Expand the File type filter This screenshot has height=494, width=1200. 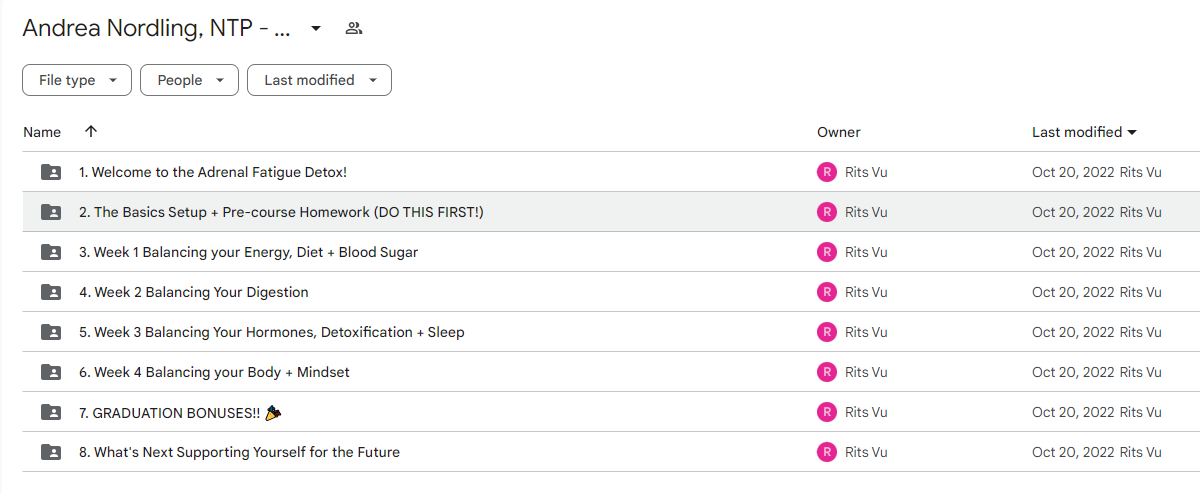click(x=77, y=80)
